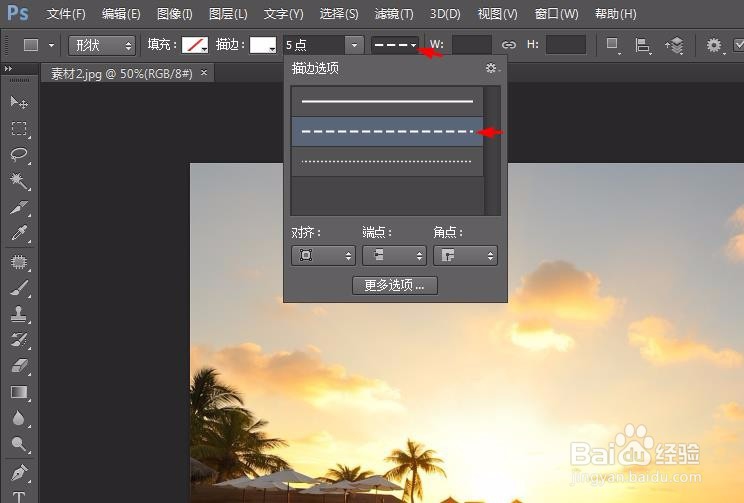Image resolution: width=744 pixels, height=503 pixels.
Task: Select the Spot Healing Brush tool
Action: coord(19,261)
